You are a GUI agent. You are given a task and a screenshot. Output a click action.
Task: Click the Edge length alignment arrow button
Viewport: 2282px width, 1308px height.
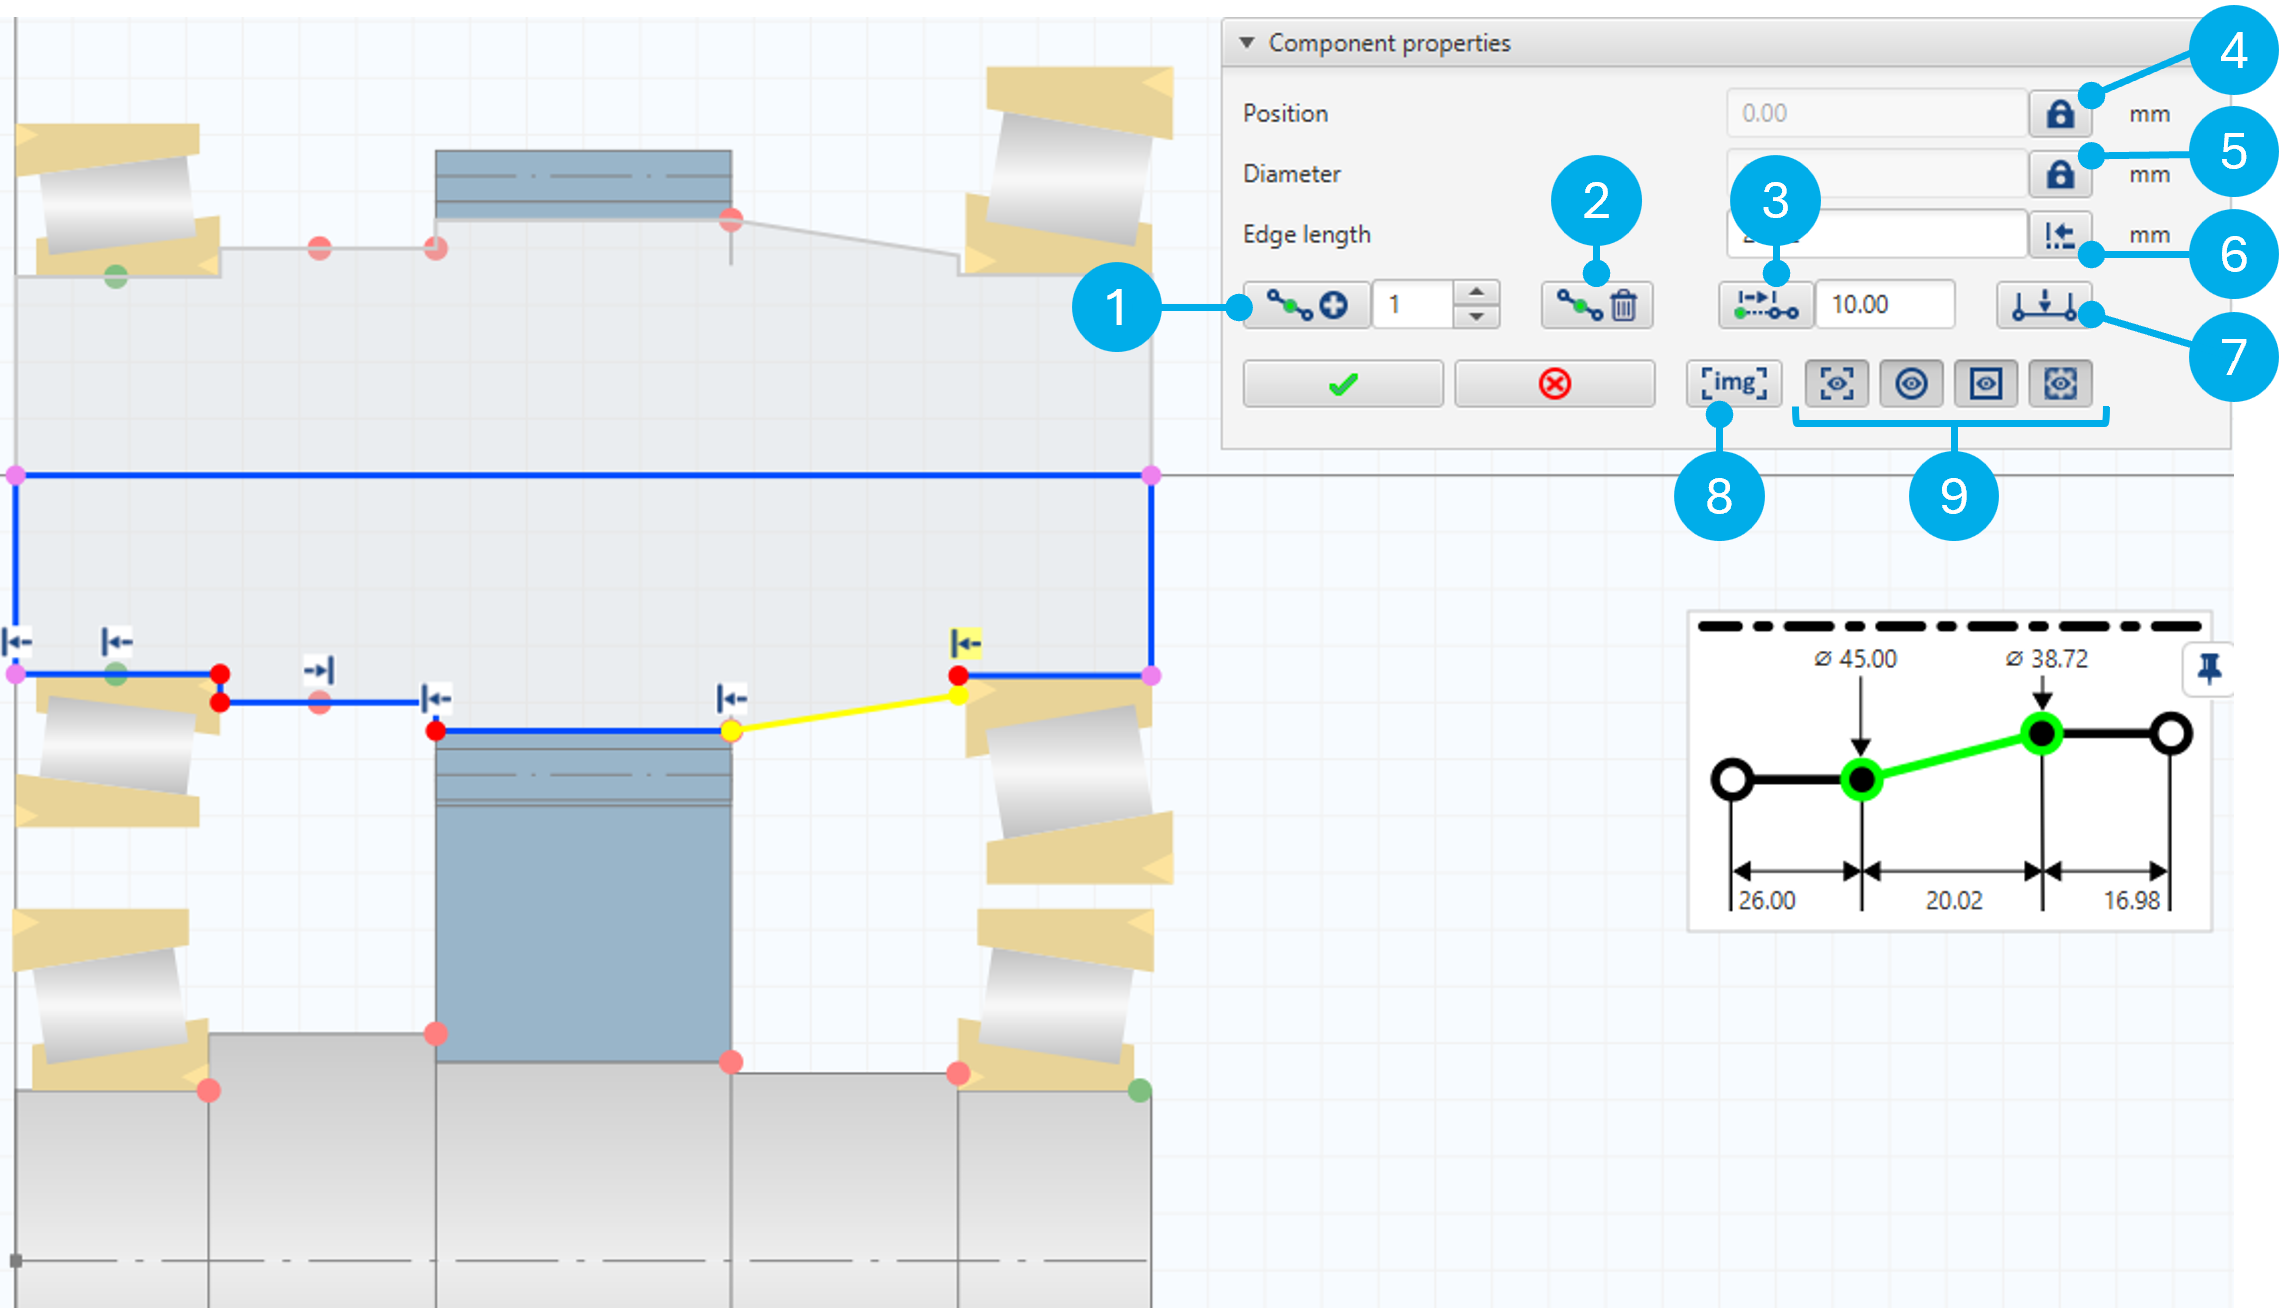pos(2059,235)
